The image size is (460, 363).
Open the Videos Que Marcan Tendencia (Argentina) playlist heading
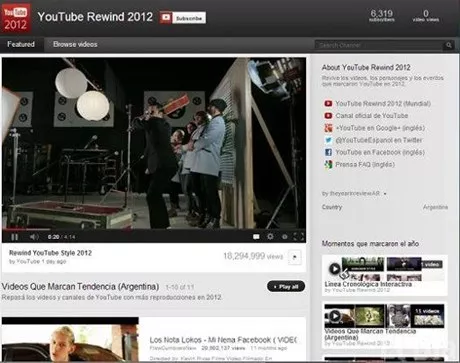point(80,287)
